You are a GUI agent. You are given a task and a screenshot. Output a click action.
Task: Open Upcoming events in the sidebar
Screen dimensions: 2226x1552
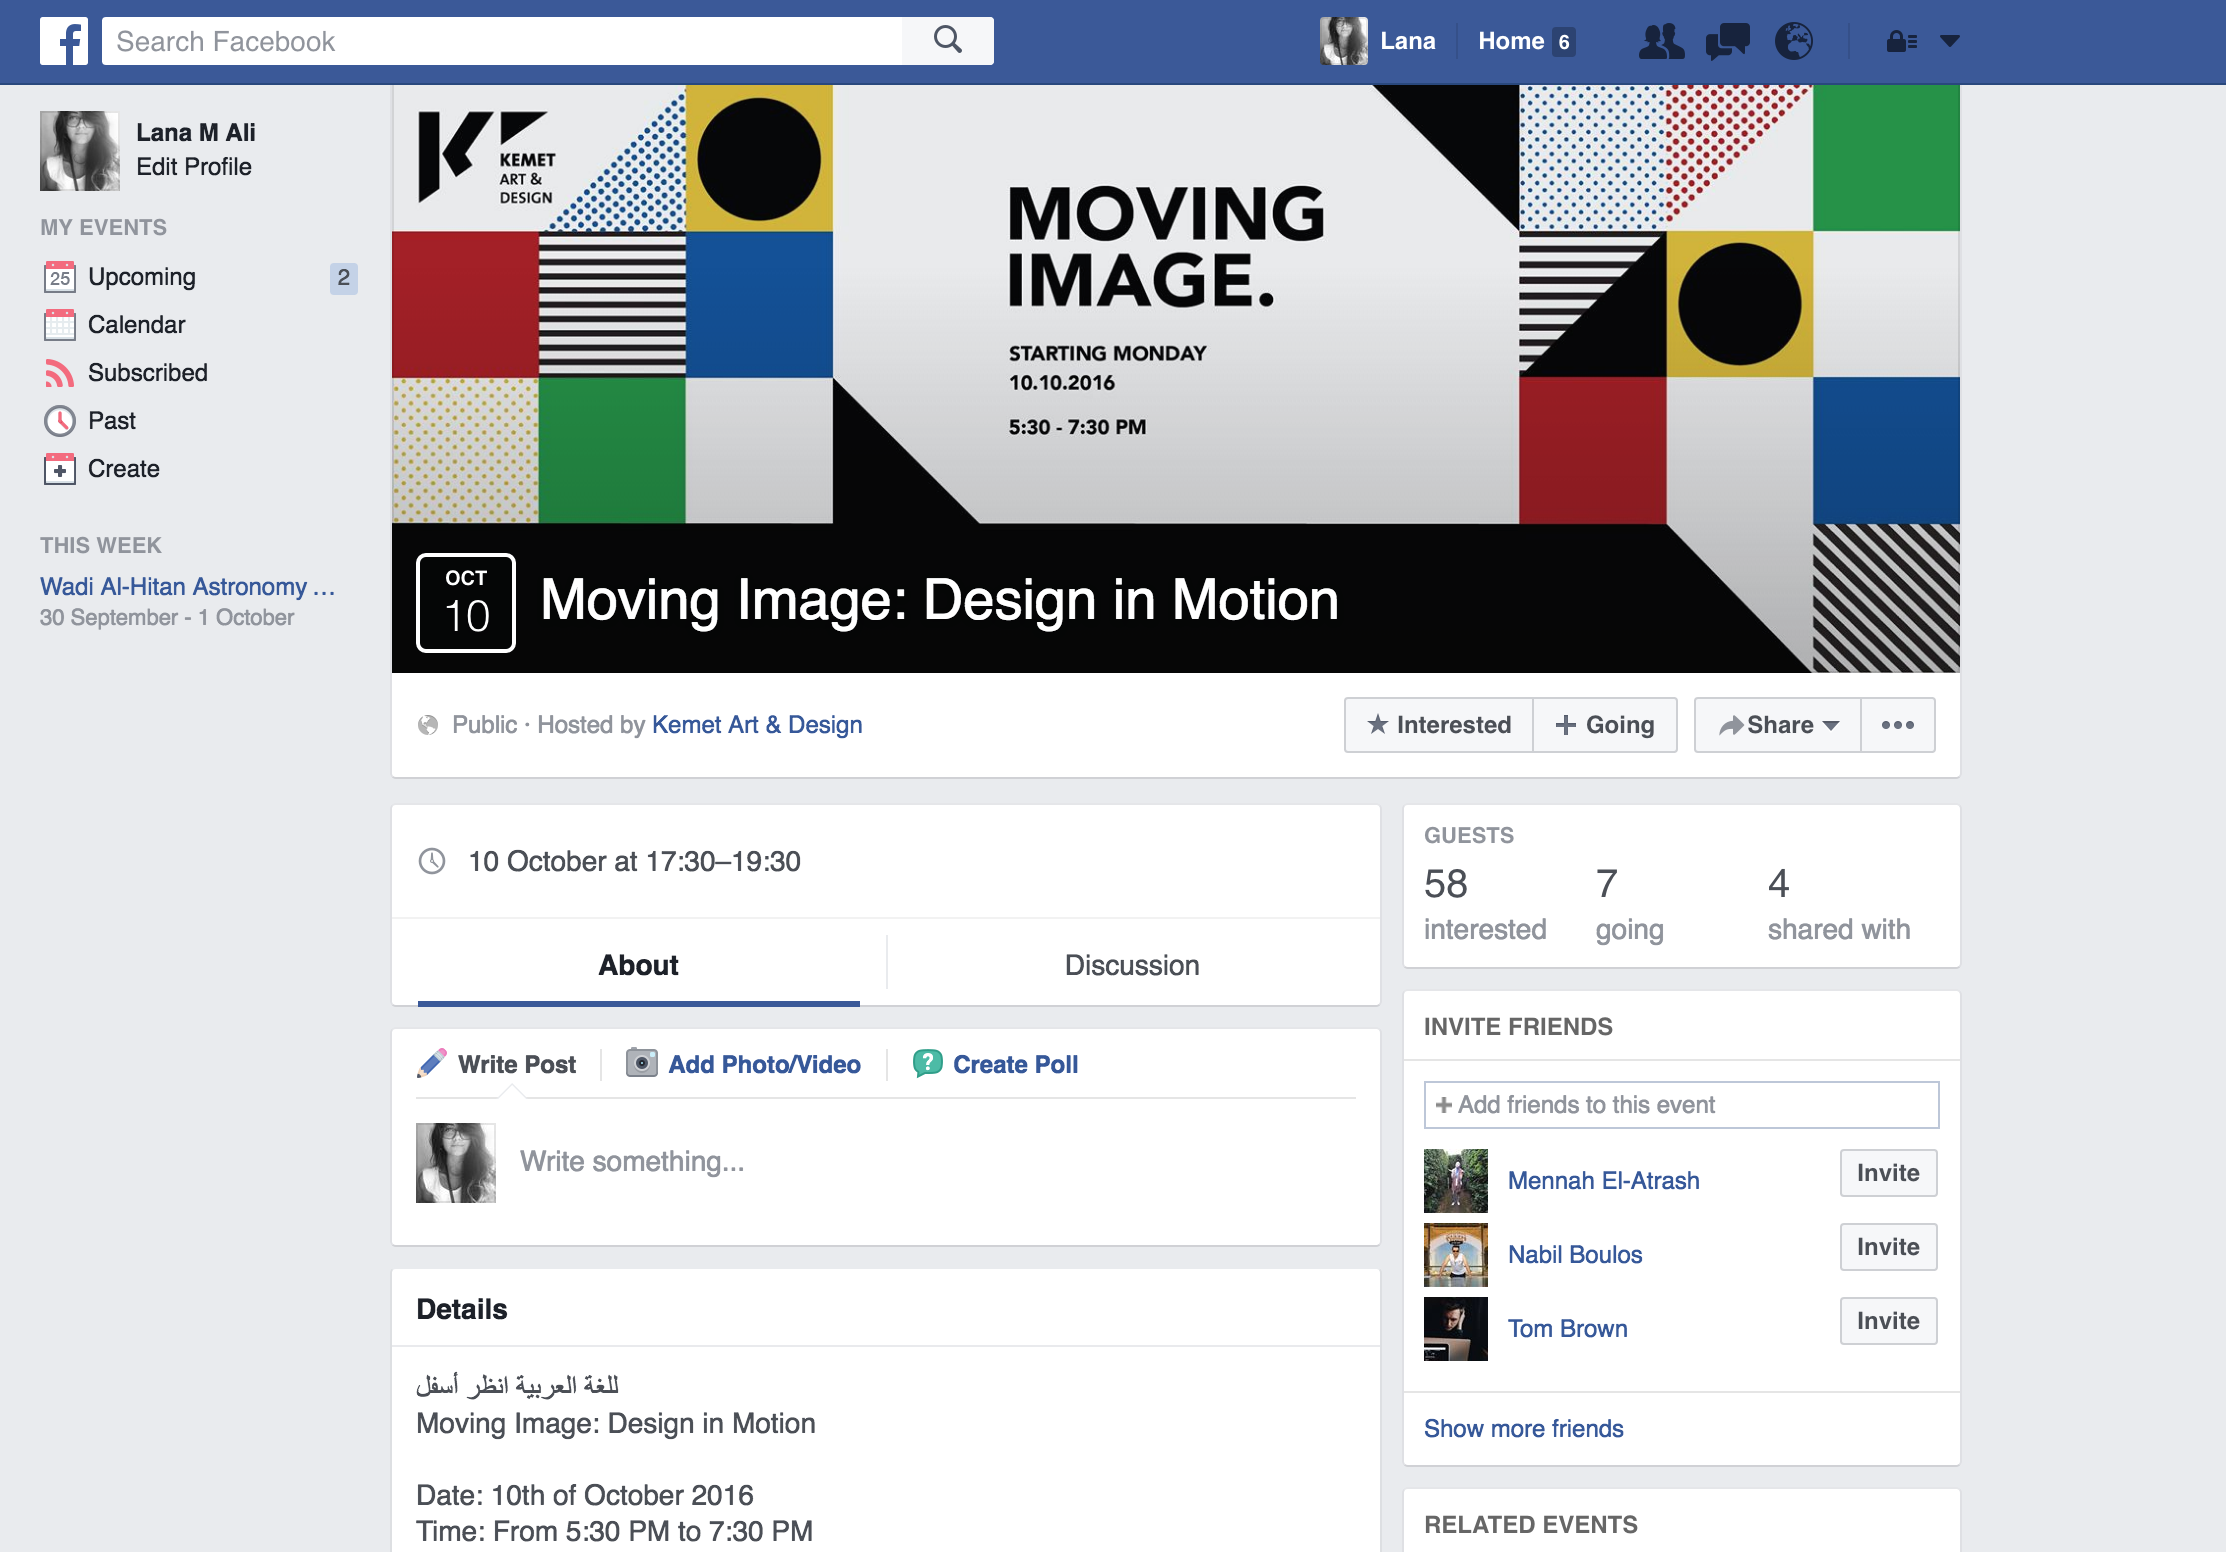tap(142, 277)
